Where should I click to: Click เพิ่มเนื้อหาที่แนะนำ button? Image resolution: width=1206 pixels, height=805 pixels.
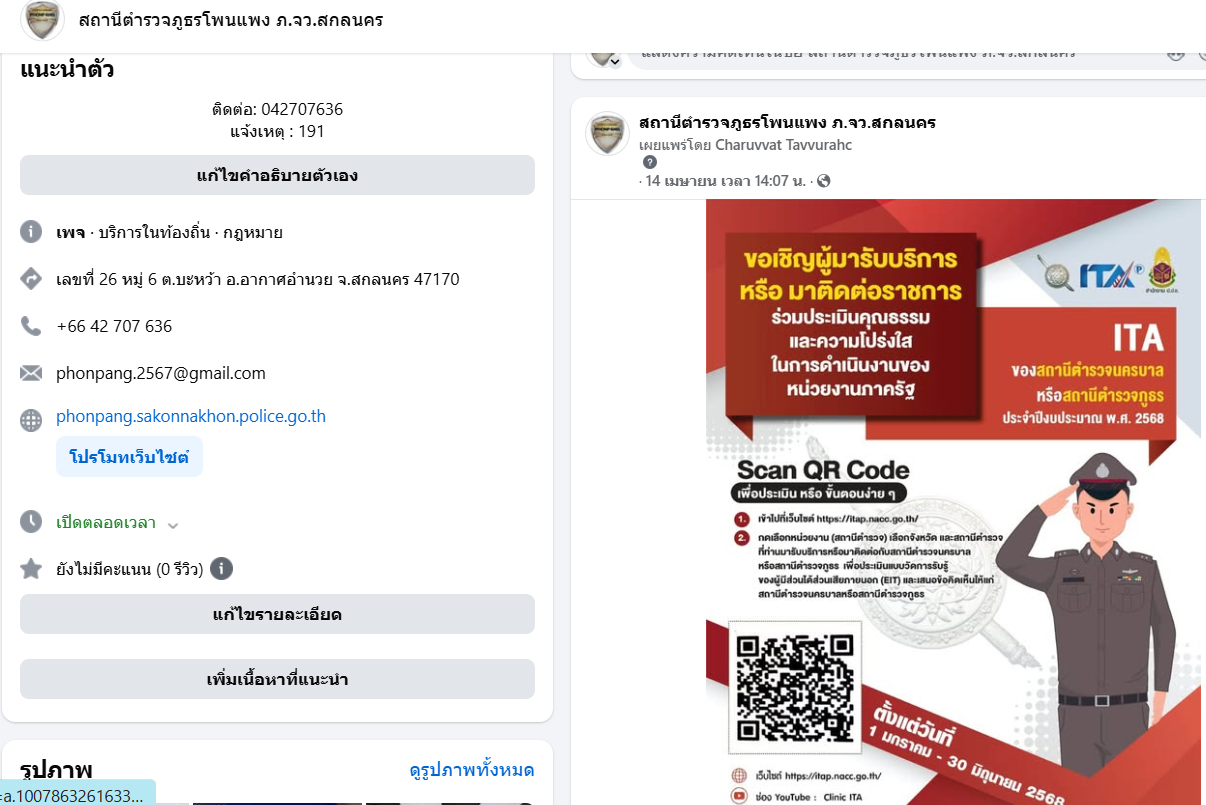[x=277, y=679]
